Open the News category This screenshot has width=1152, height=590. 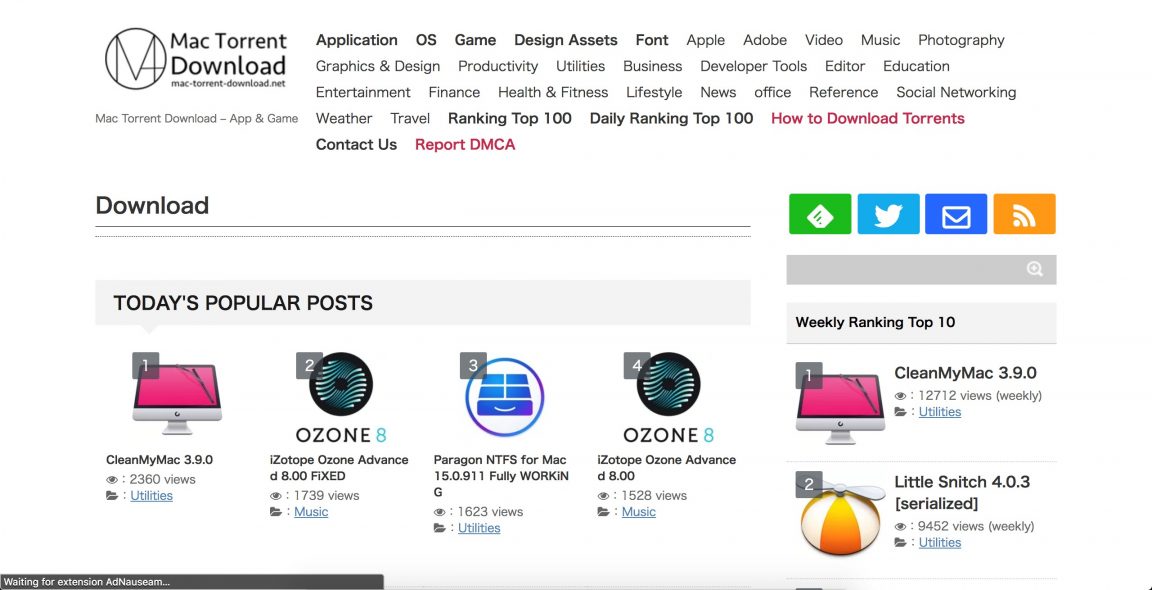718,93
